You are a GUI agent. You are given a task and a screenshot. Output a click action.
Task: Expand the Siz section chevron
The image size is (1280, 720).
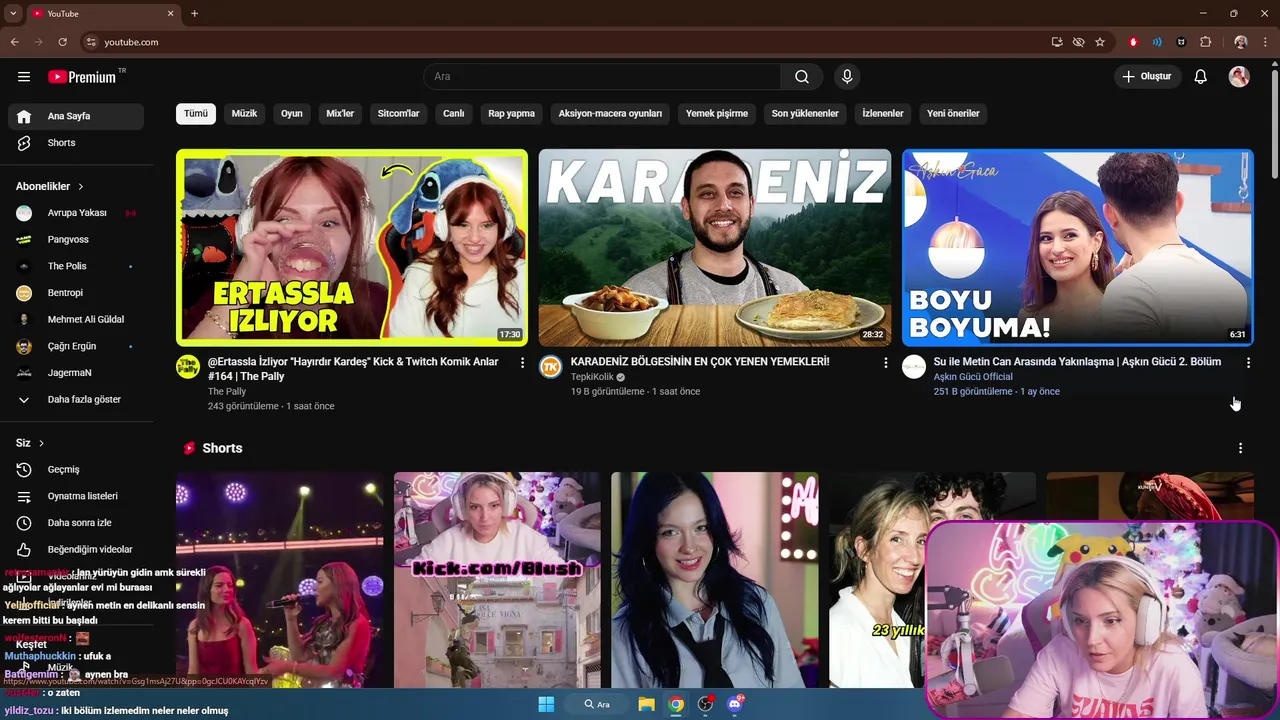pos(41,443)
